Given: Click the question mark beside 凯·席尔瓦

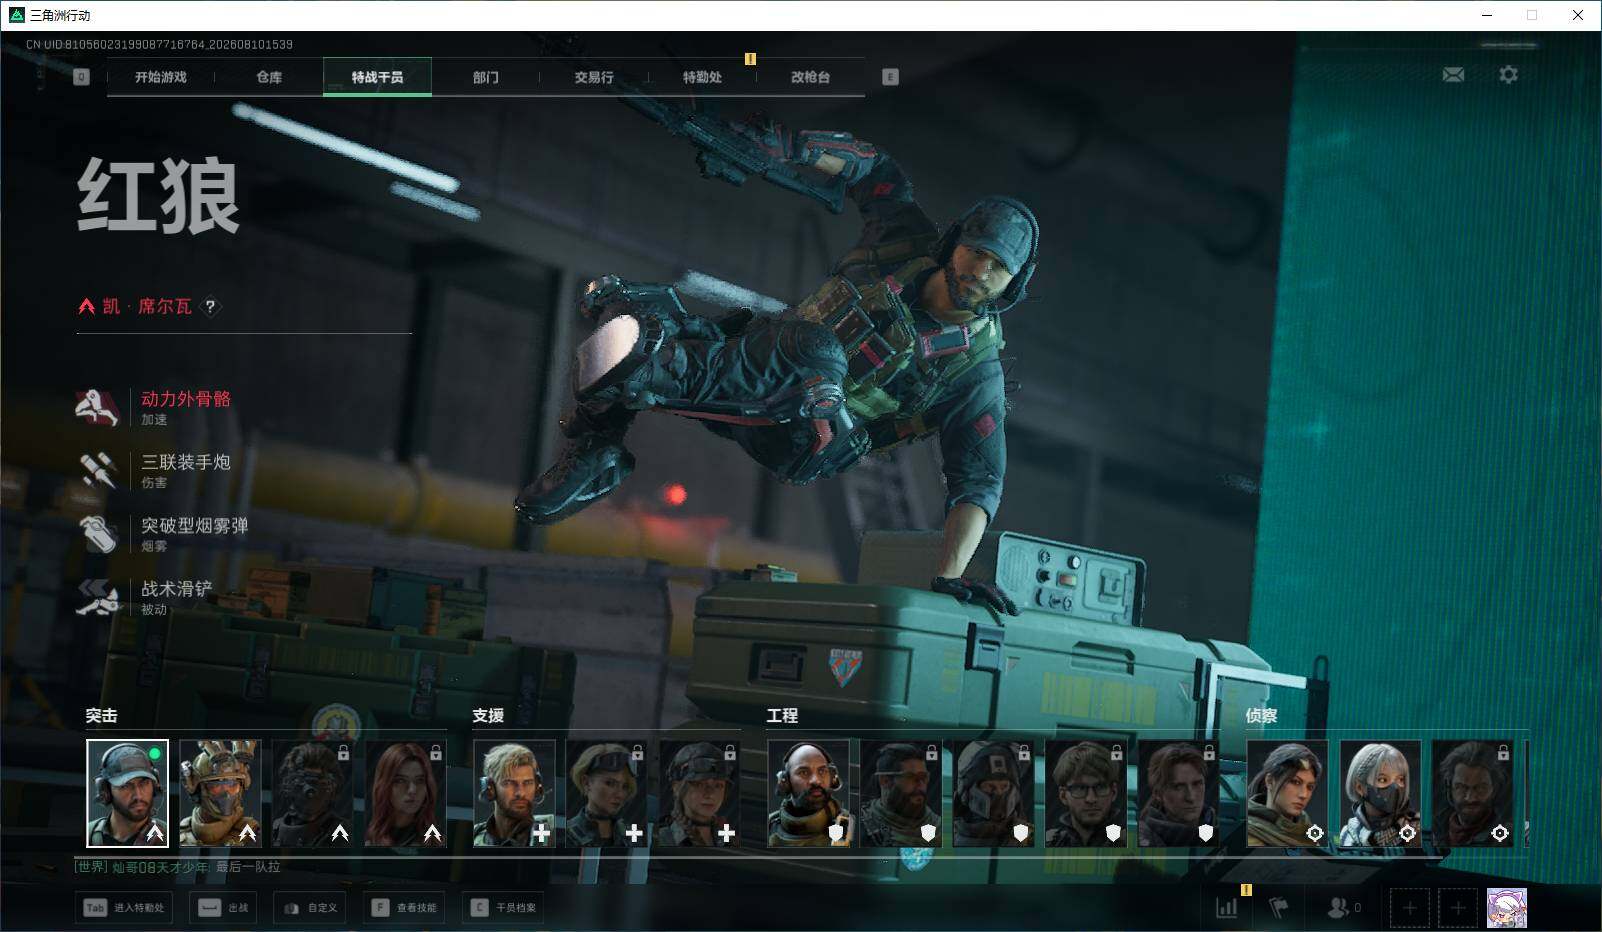Looking at the screenshot, I should (x=210, y=306).
